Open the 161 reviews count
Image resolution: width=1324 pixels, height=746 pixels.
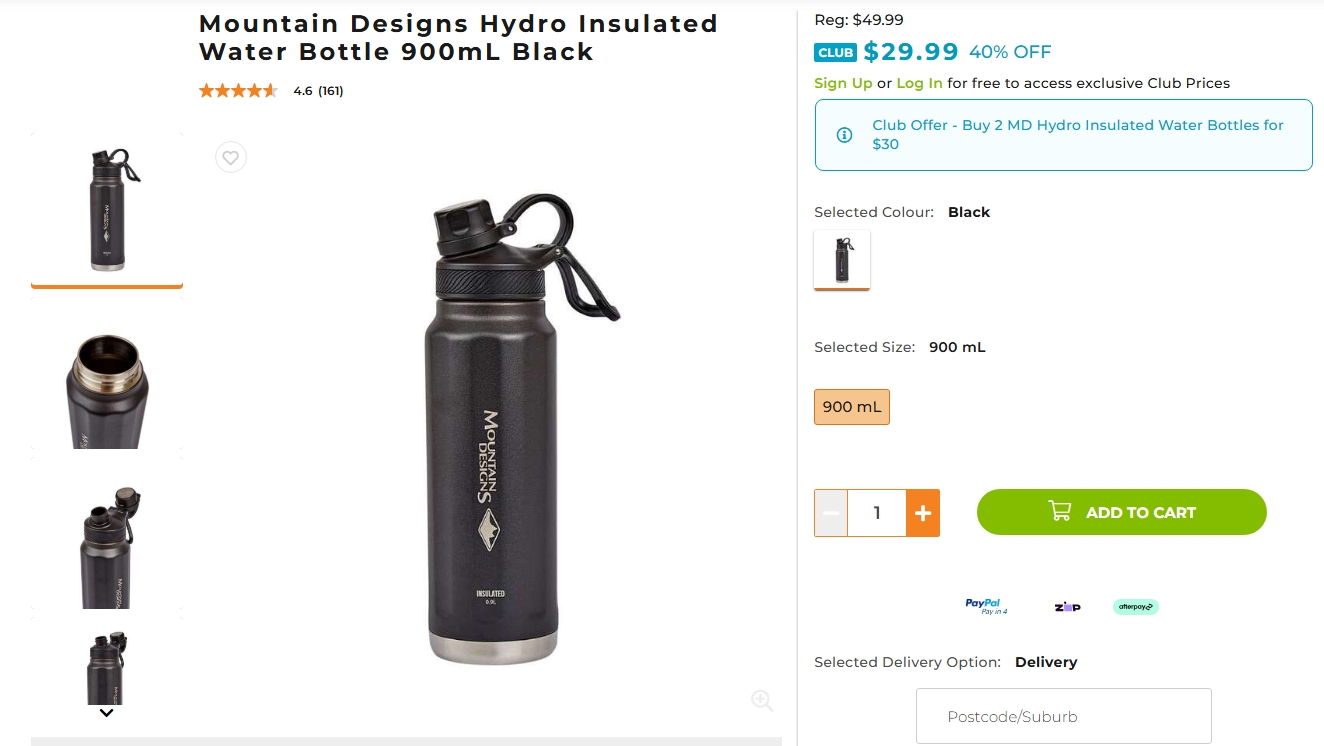[331, 91]
